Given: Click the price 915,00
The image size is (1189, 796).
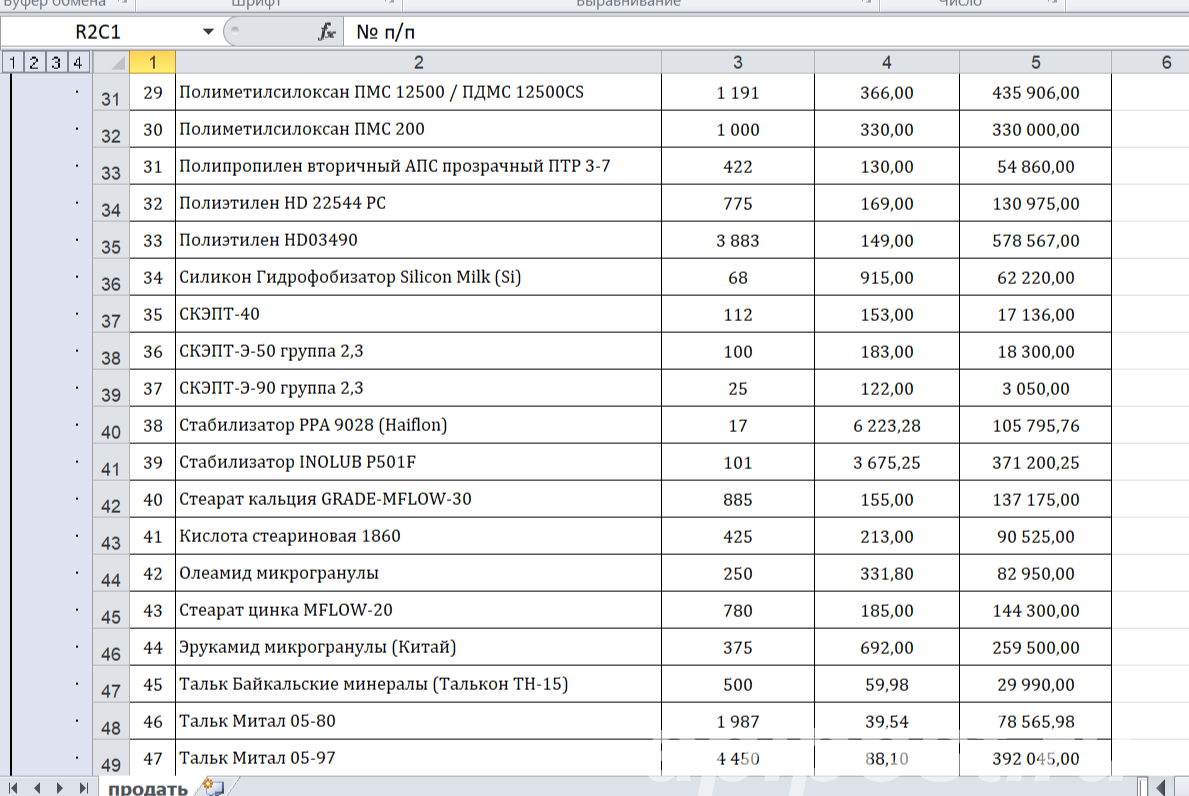Looking at the screenshot, I should click(886, 277).
